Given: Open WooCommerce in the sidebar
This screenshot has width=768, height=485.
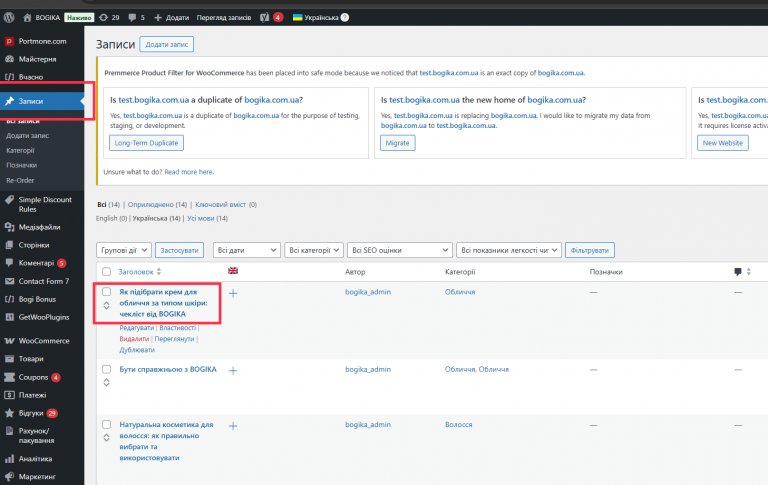Looking at the screenshot, I should tap(42, 340).
